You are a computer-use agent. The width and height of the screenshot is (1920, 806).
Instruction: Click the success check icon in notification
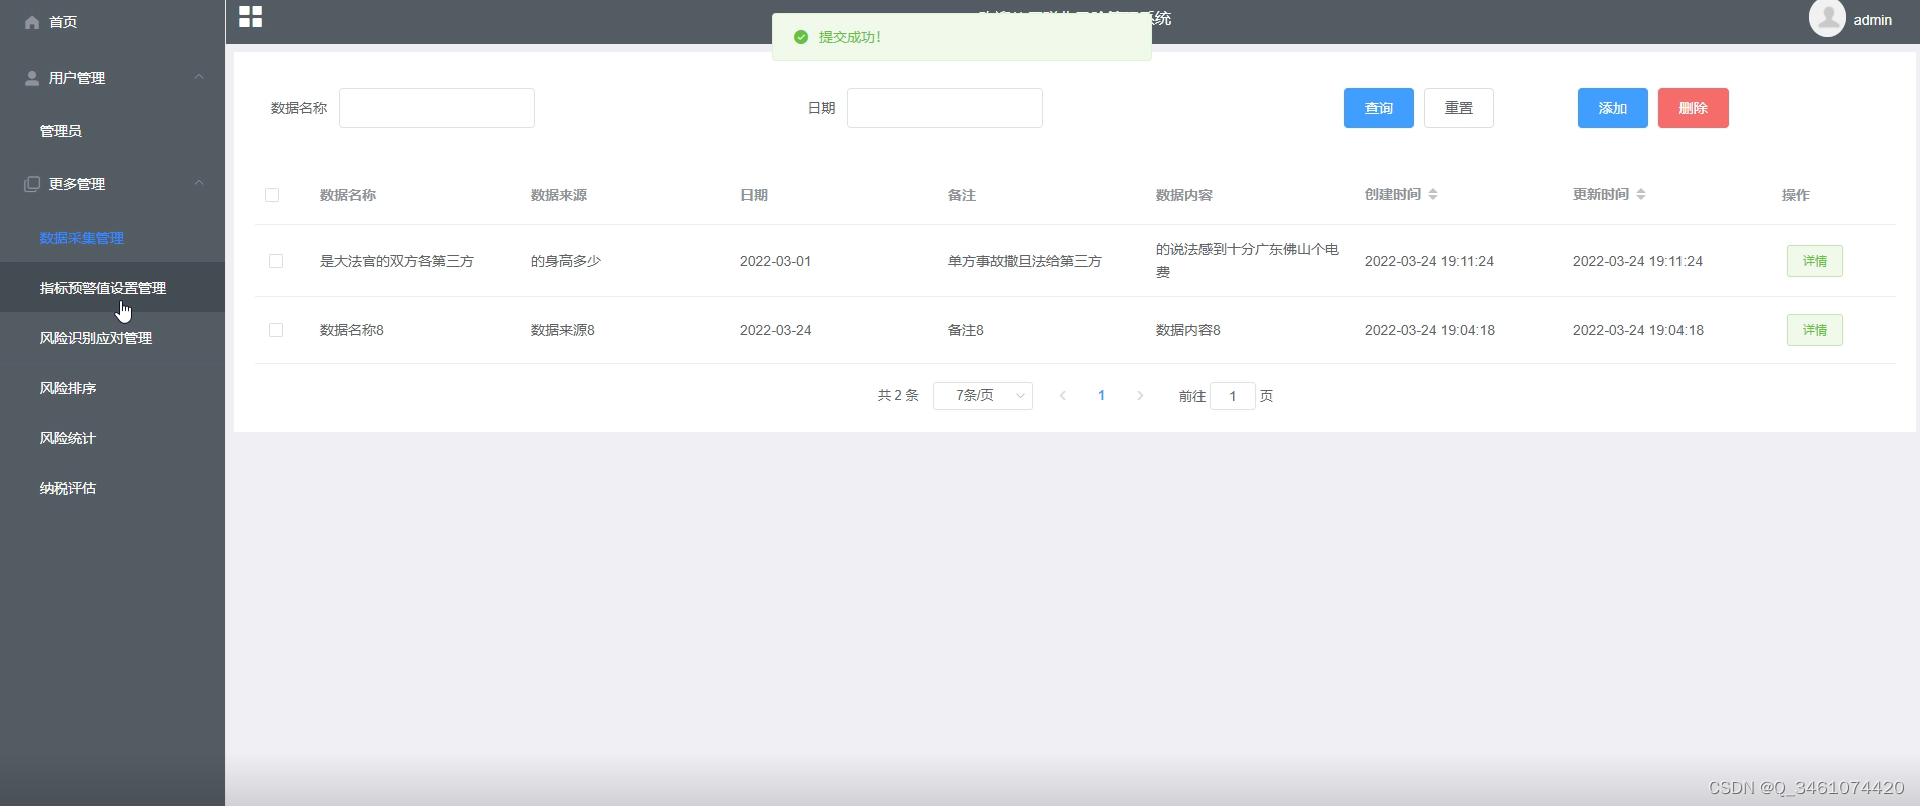(800, 37)
